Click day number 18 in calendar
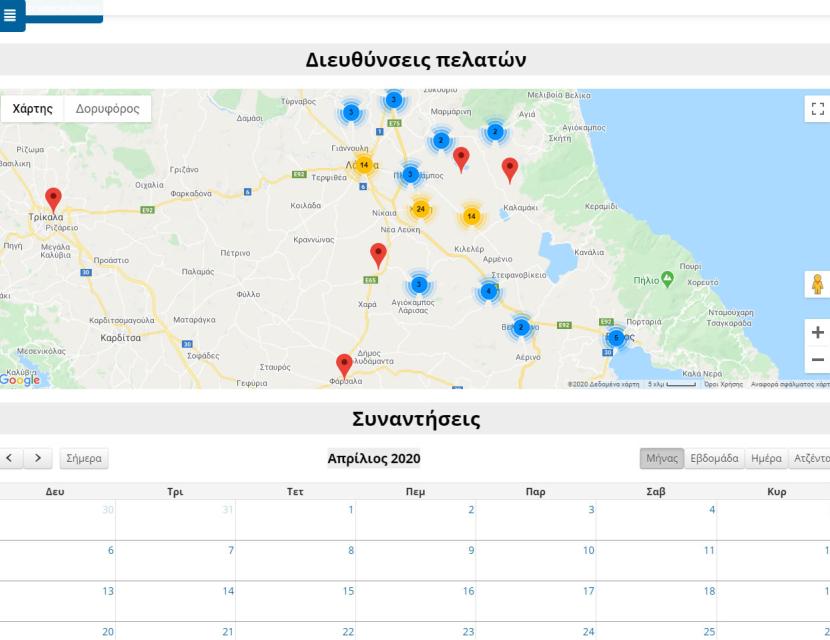Screen dimensions: 830x640 click(709, 591)
